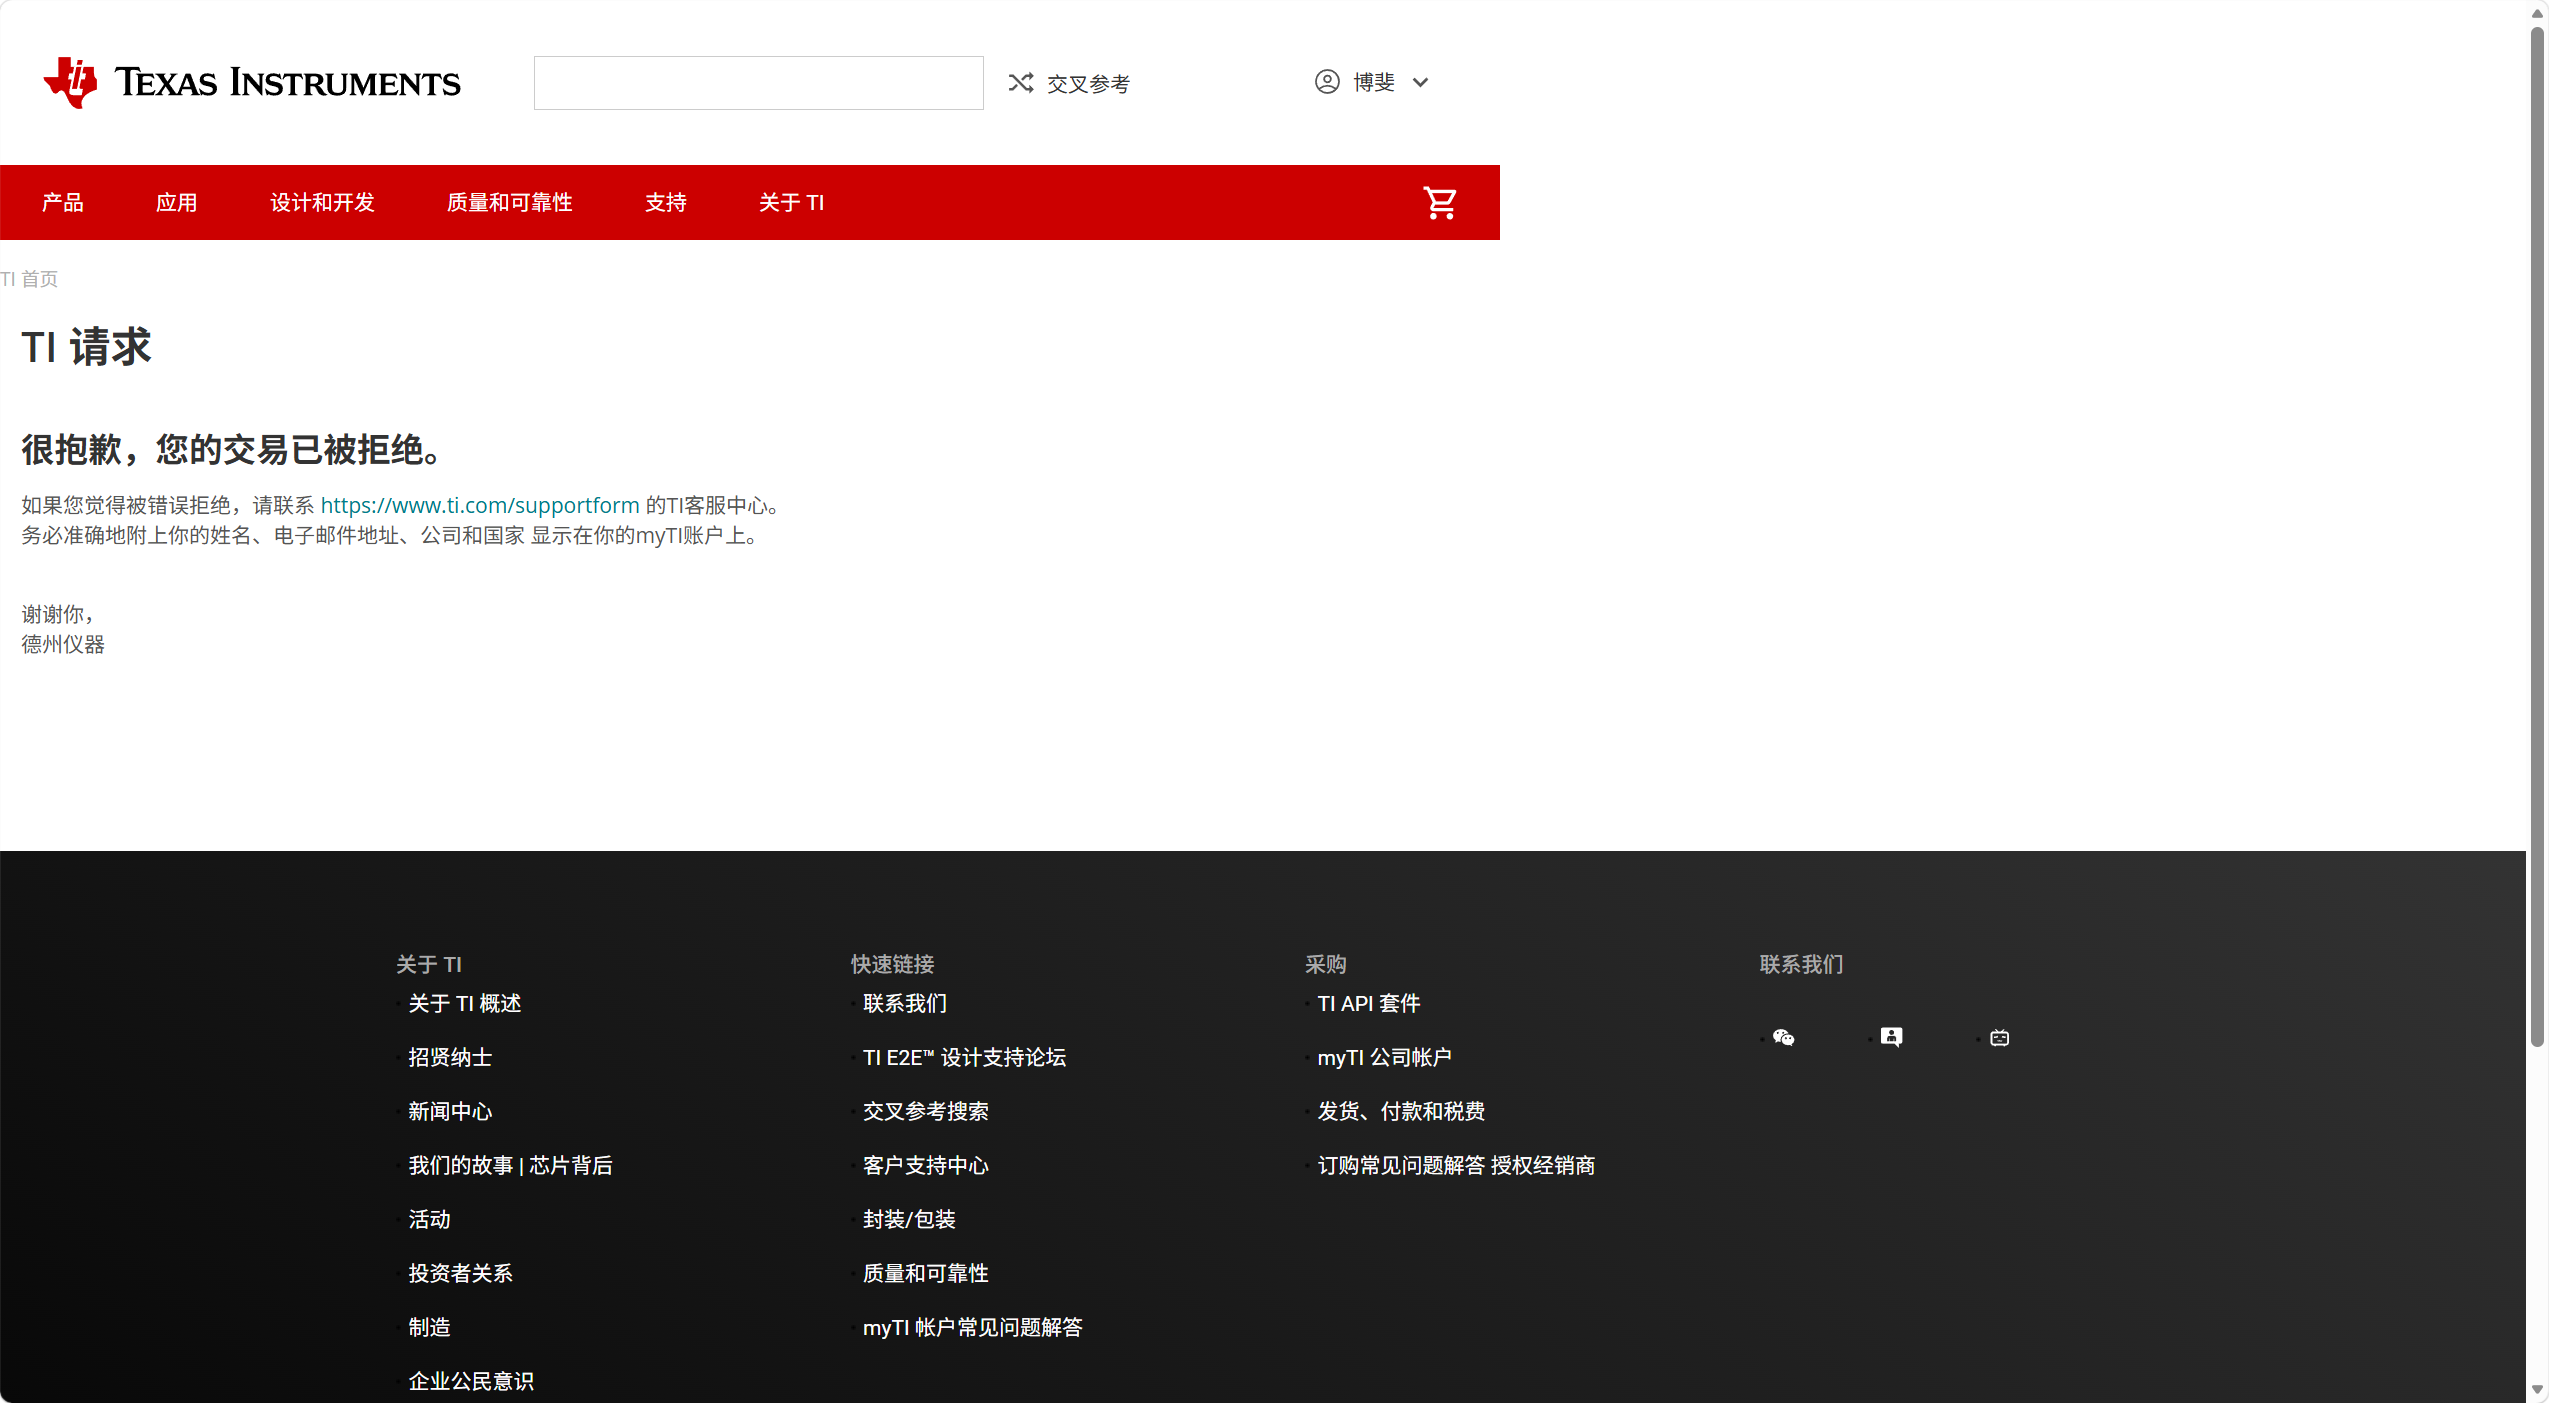Open 招贤纳士 footer link
The height and width of the screenshot is (1403, 2549).
click(x=450, y=1058)
